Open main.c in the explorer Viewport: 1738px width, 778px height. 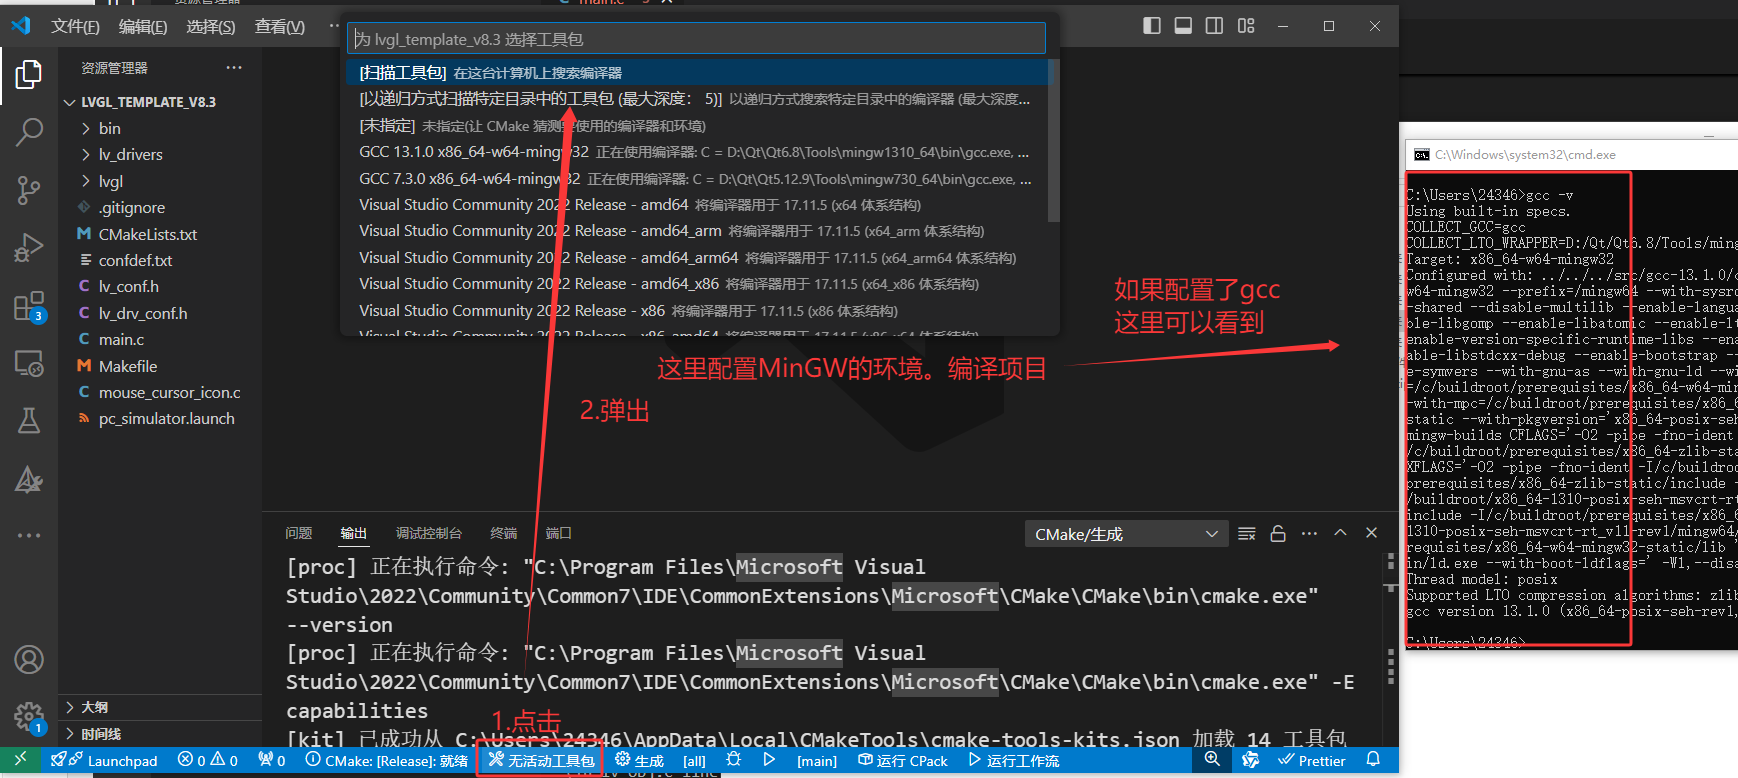tap(160, 339)
